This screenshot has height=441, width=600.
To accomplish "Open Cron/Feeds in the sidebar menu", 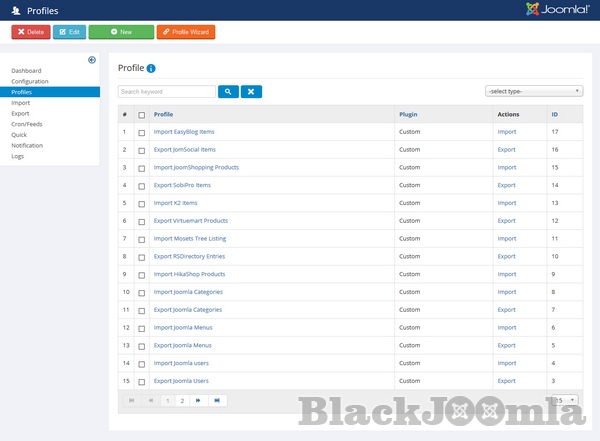I will (x=28, y=124).
